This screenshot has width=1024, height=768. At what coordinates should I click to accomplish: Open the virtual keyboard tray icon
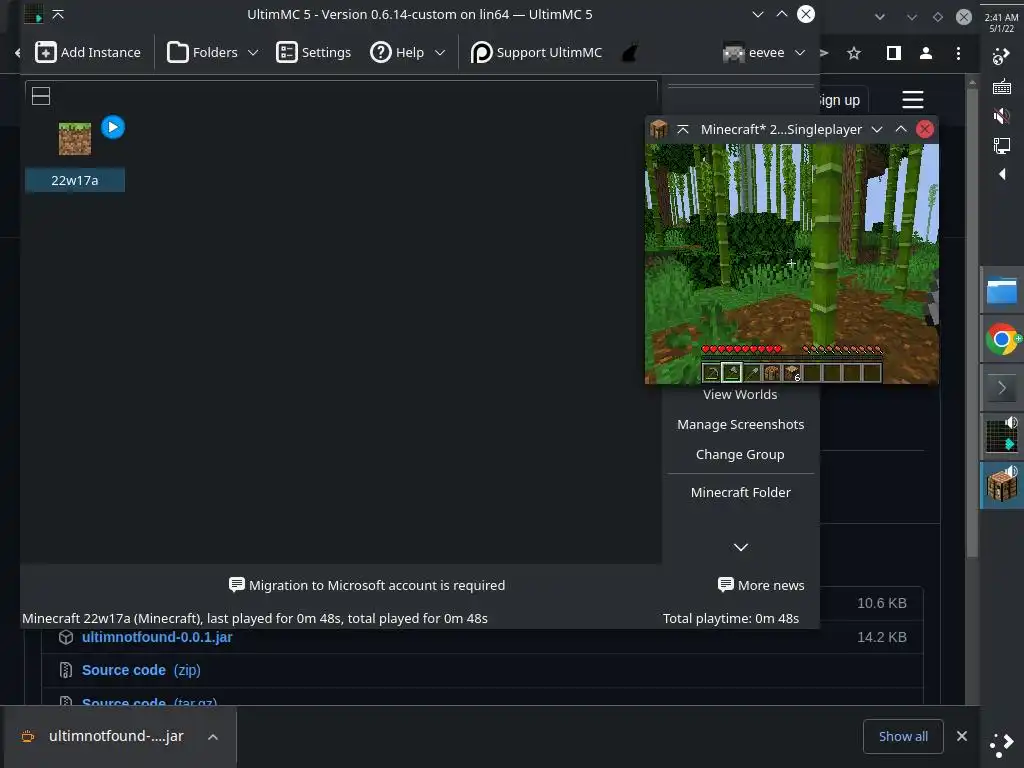1001,86
